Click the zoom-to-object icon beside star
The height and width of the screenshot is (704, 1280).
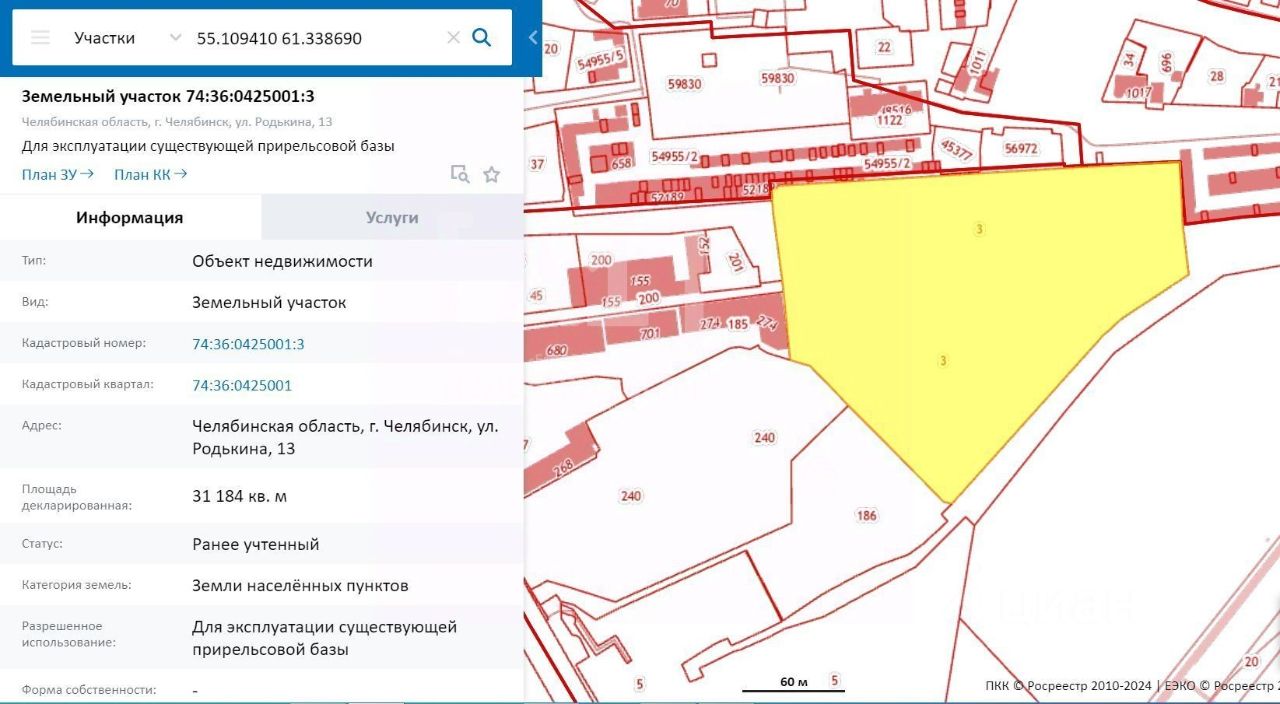460,174
